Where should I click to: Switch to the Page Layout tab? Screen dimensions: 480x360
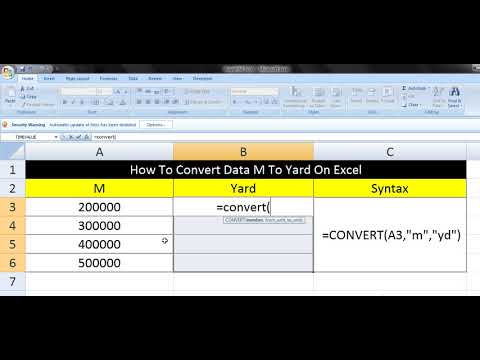[77, 79]
